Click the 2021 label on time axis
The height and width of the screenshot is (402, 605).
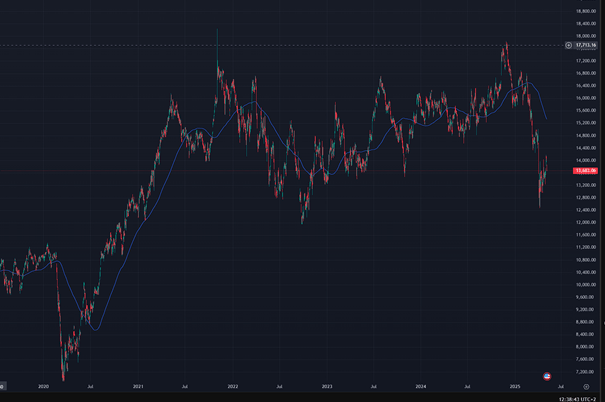[x=138, y=386]
